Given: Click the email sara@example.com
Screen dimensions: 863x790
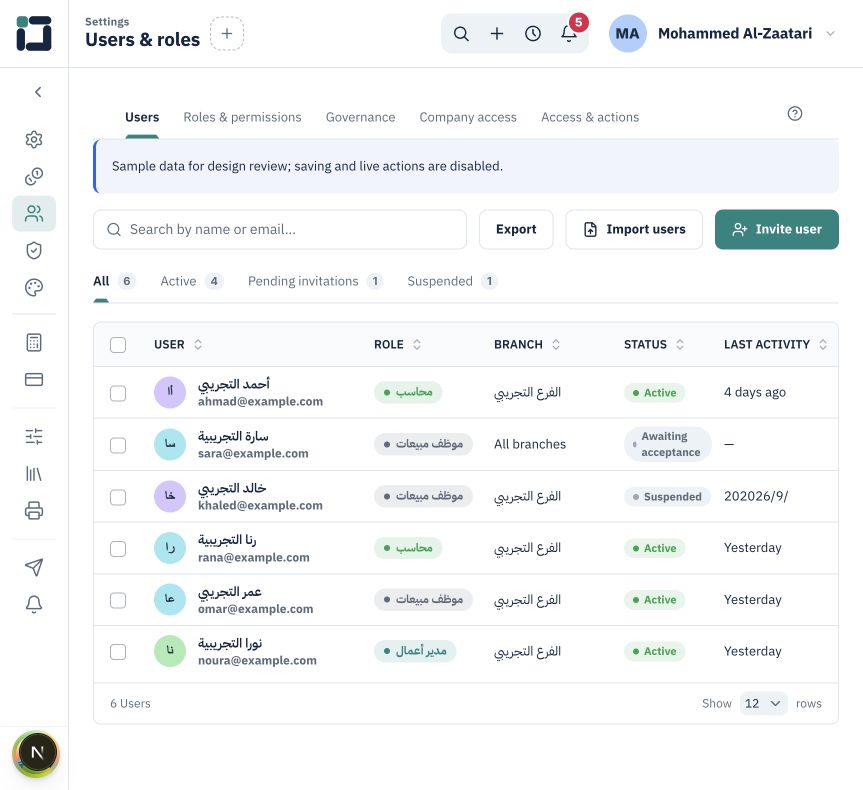Looking at the screenshot, I should point(253,454).
